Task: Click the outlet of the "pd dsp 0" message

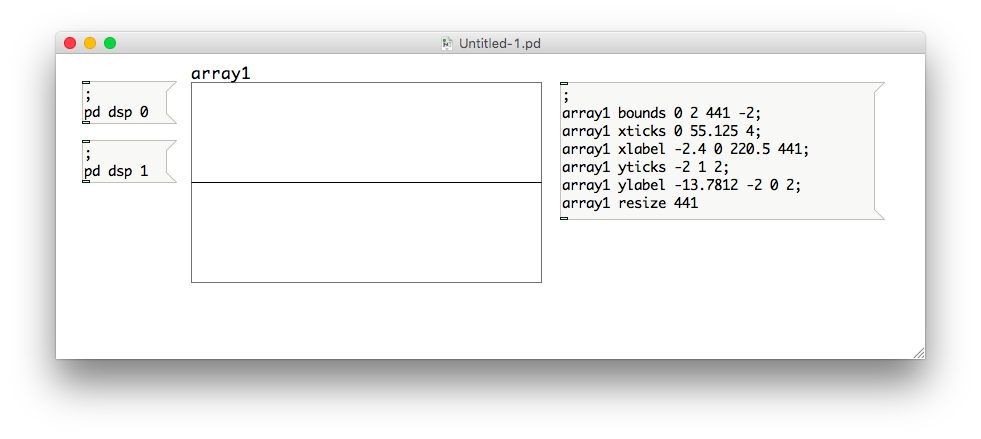Action: click(x=86, y=123)
